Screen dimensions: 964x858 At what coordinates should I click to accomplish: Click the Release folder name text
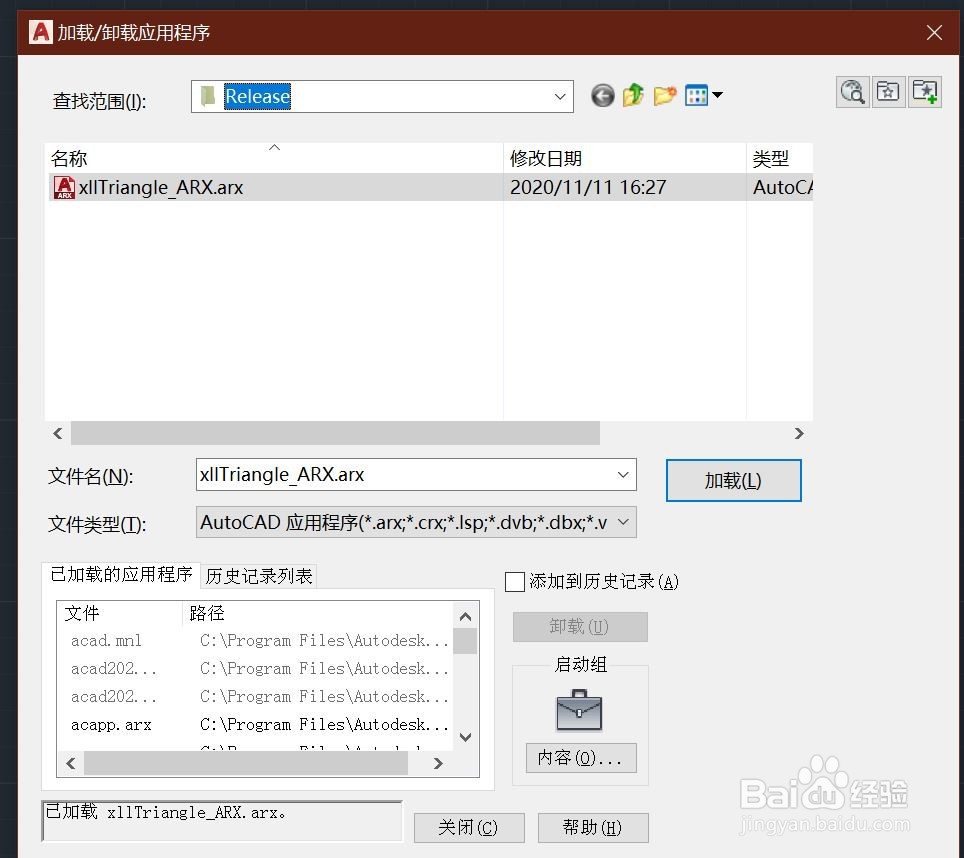(x=257, y=96)
